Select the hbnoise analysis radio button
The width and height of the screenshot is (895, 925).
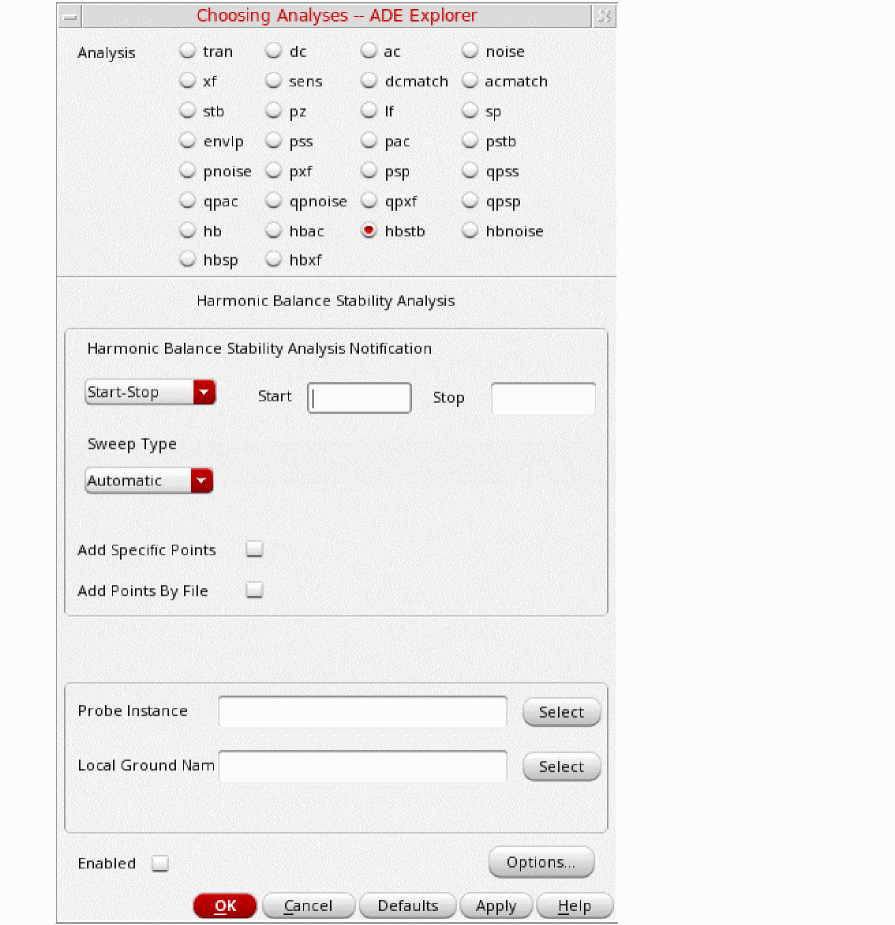(470, 231)
